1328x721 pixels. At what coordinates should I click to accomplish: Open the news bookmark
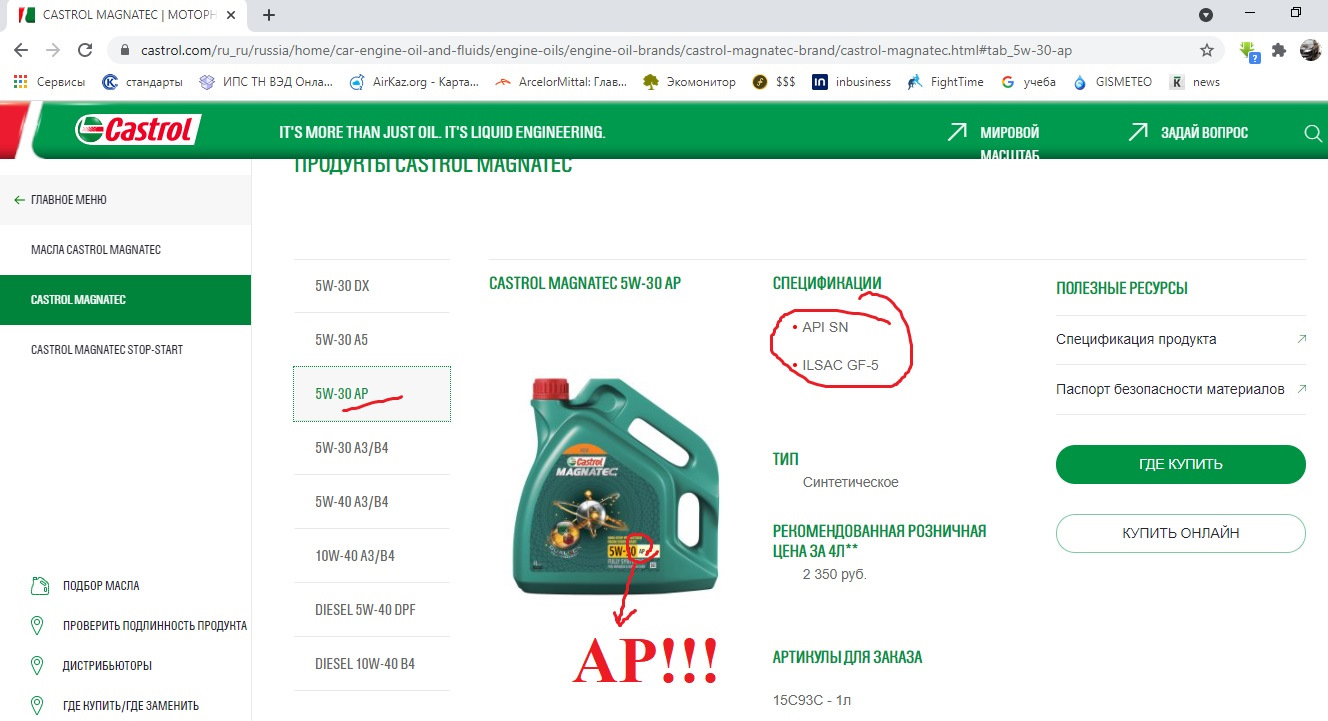tap(1195, 82)
